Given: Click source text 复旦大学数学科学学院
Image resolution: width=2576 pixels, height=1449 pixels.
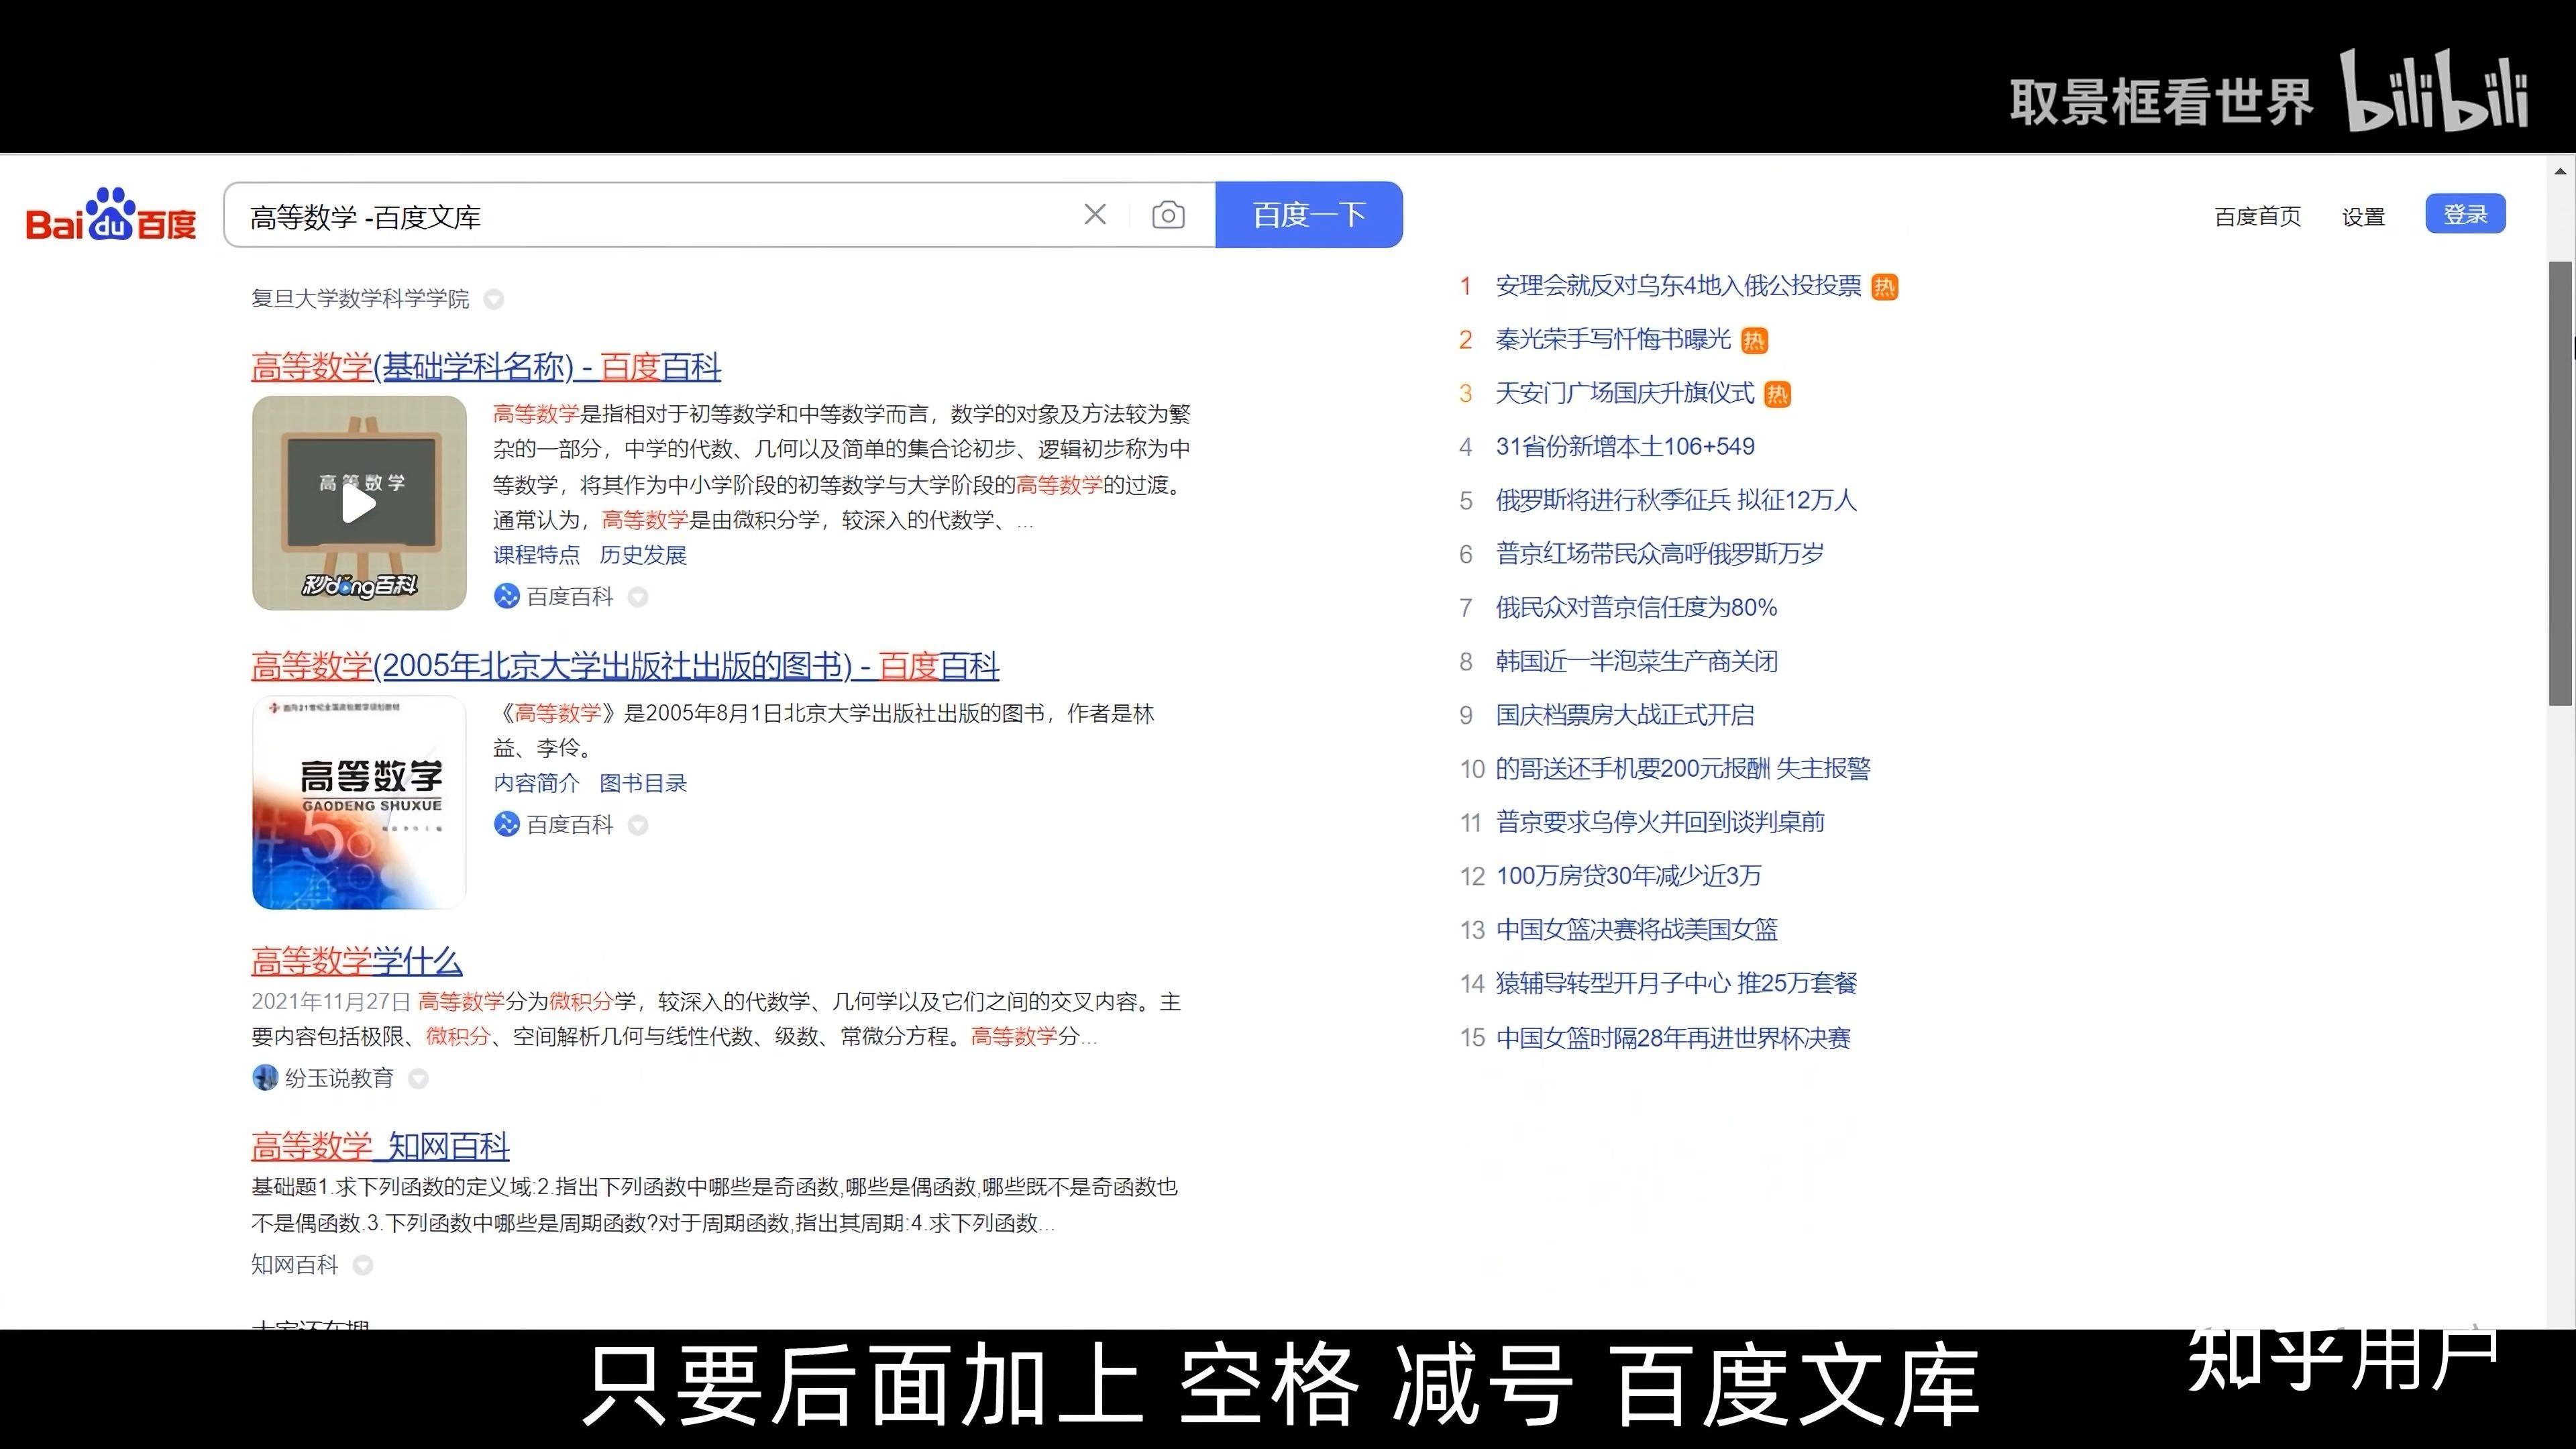Looking at the screenshot, I should point(360,299).
